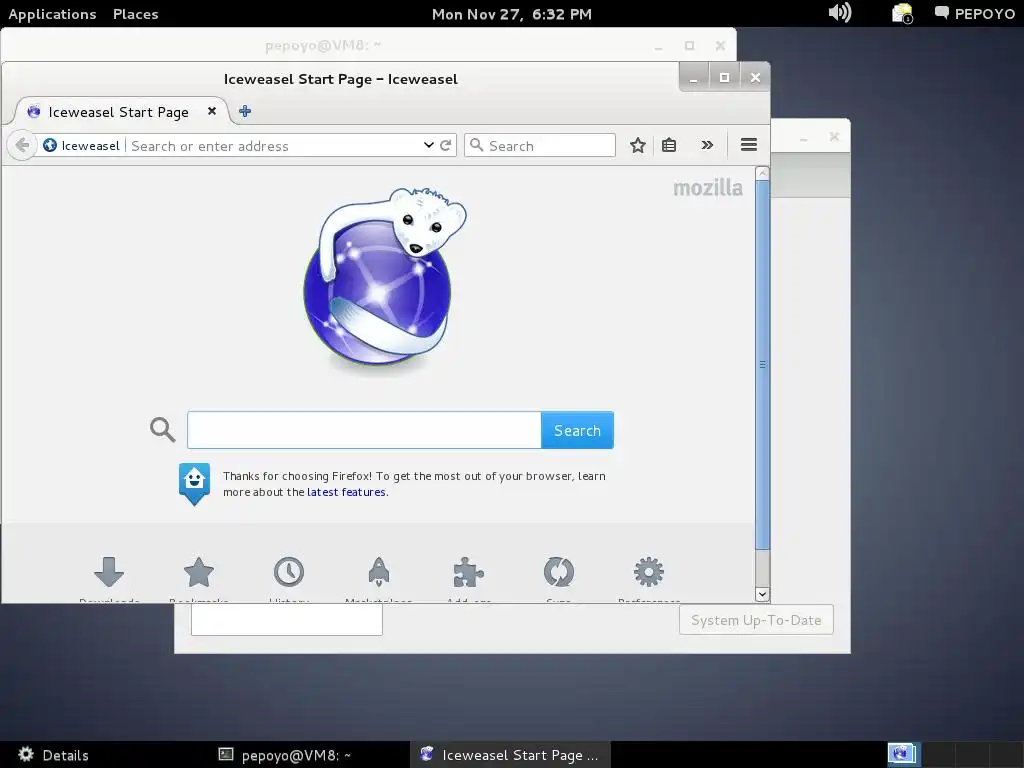
Task: Click the System Up-To-Date button in background window
Action: point(756,620)
